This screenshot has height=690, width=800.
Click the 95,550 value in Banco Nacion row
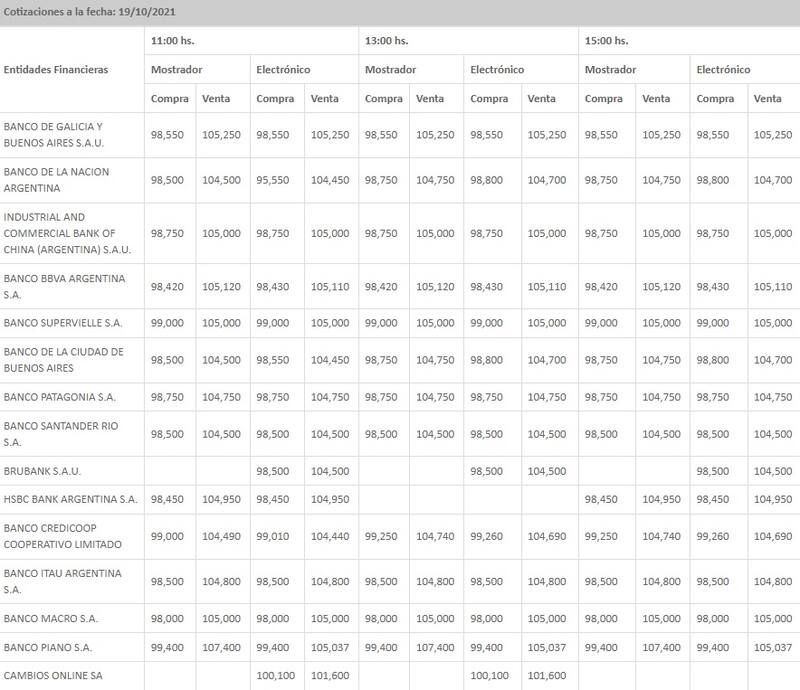coord(275,180)
